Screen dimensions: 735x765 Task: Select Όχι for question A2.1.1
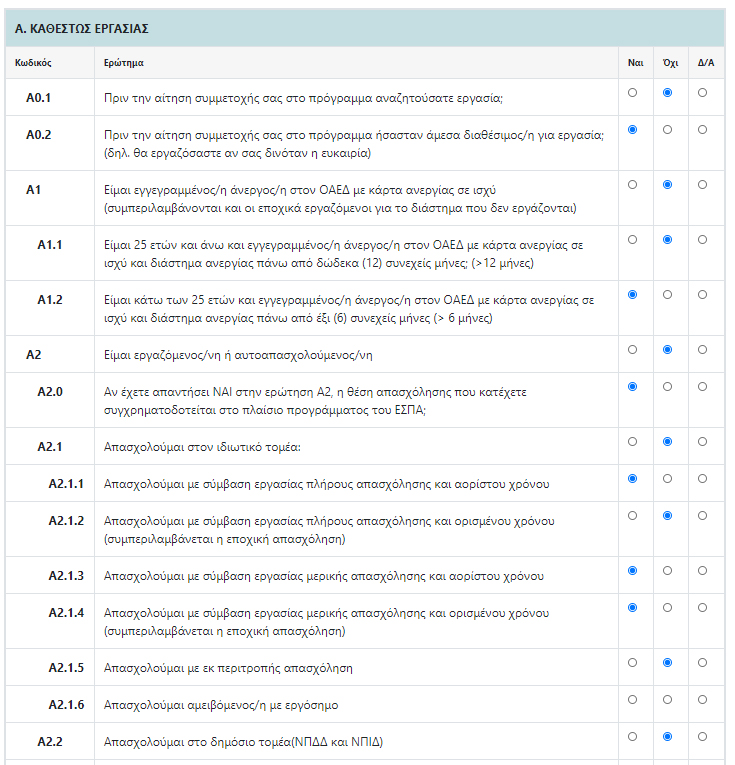point(668,479)
